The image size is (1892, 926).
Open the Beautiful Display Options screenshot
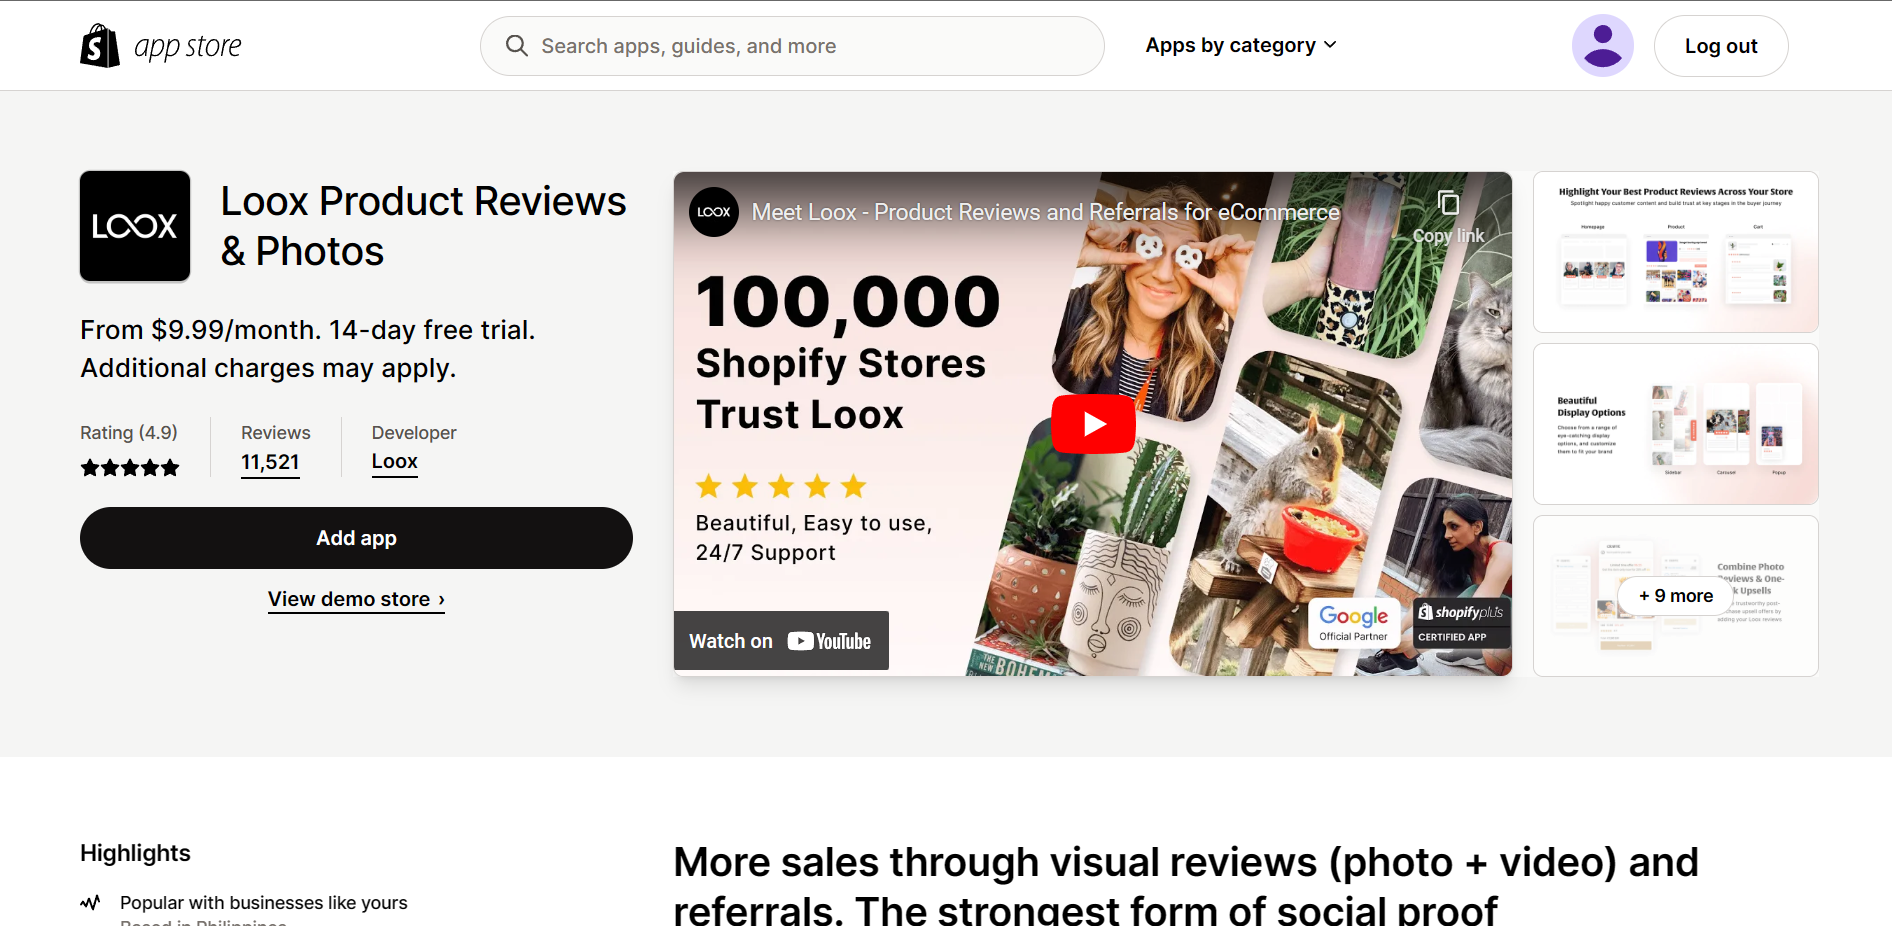coord(1675,424)
